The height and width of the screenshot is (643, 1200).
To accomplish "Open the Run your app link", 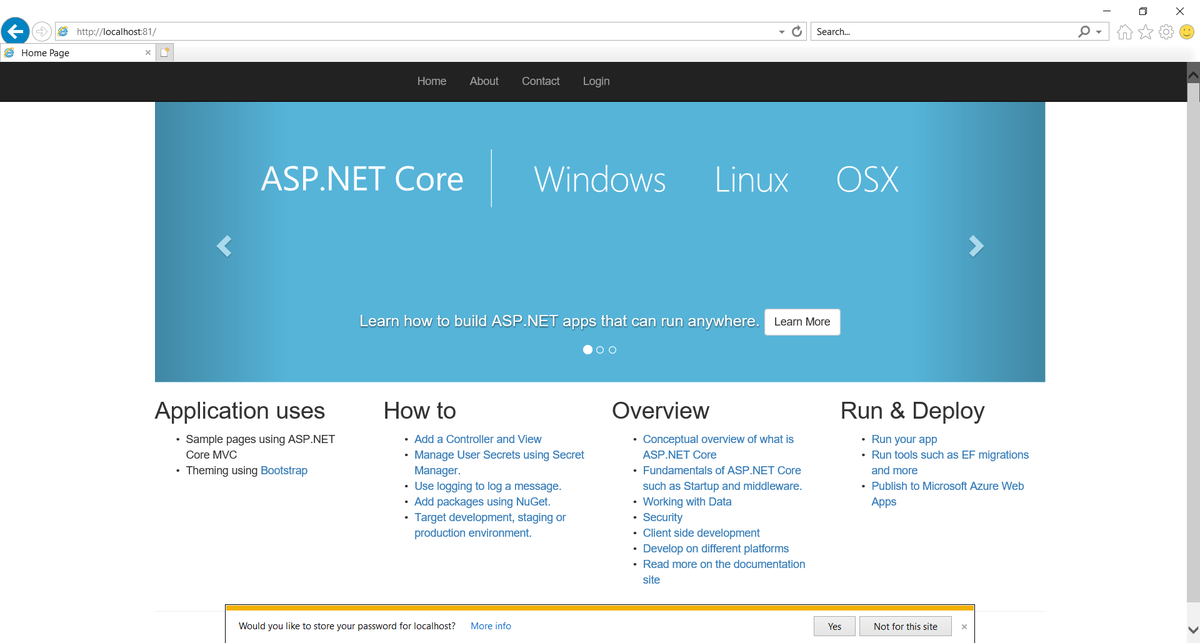I will tap(904, 439).
